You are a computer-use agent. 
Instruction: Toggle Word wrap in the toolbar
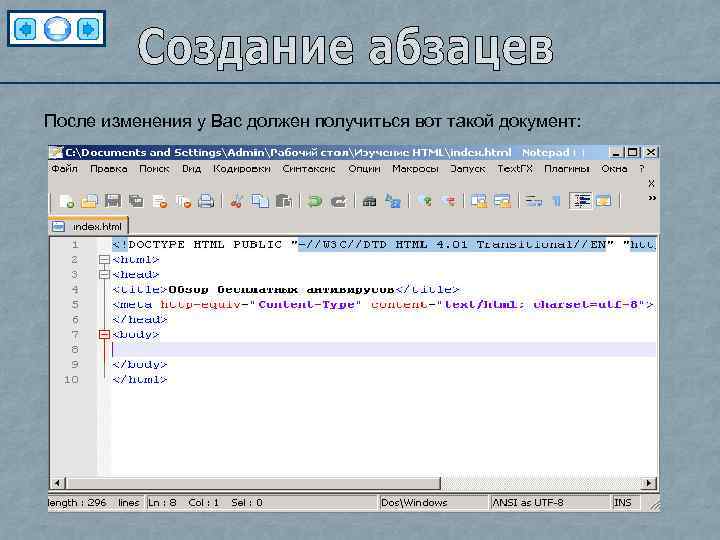coord(534,201)
